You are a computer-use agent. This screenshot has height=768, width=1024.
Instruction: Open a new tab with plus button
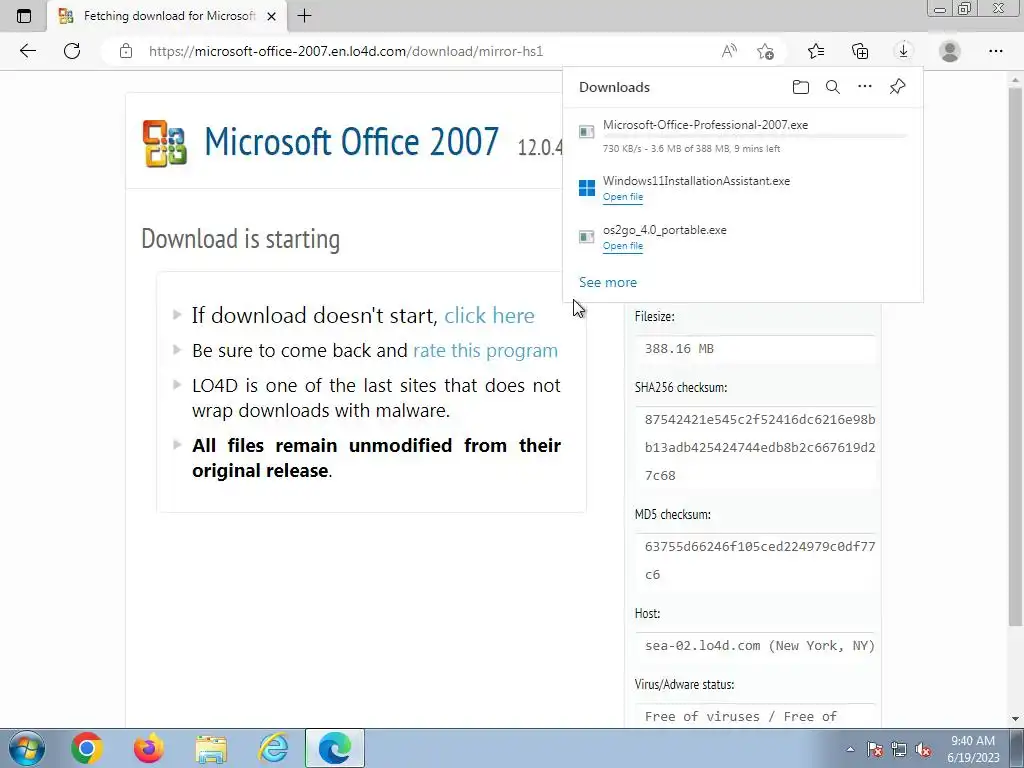304,16
